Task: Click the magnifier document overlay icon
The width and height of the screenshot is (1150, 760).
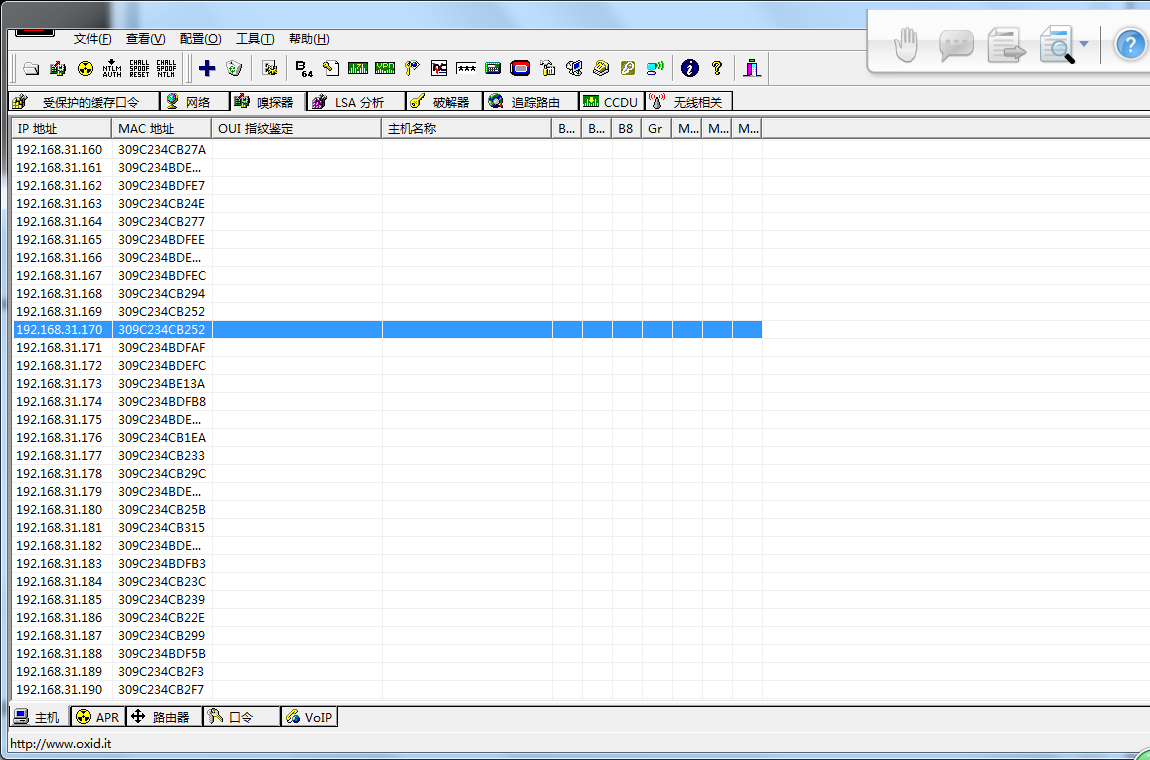Action: tap(1057, 45)
